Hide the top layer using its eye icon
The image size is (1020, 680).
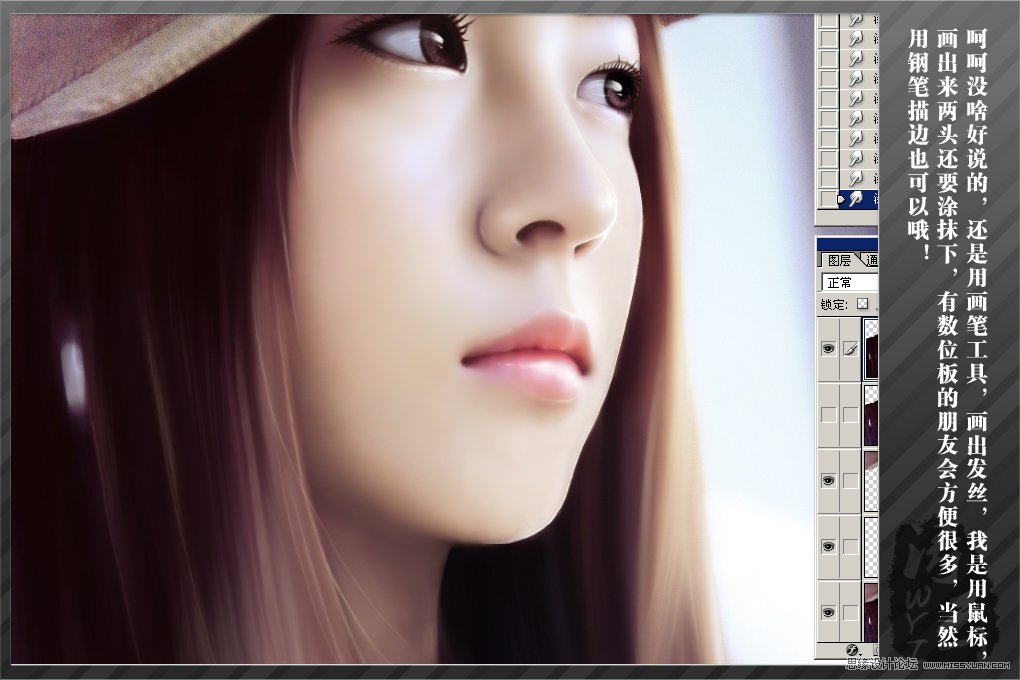pyautogui.click(x=828, y=348)
